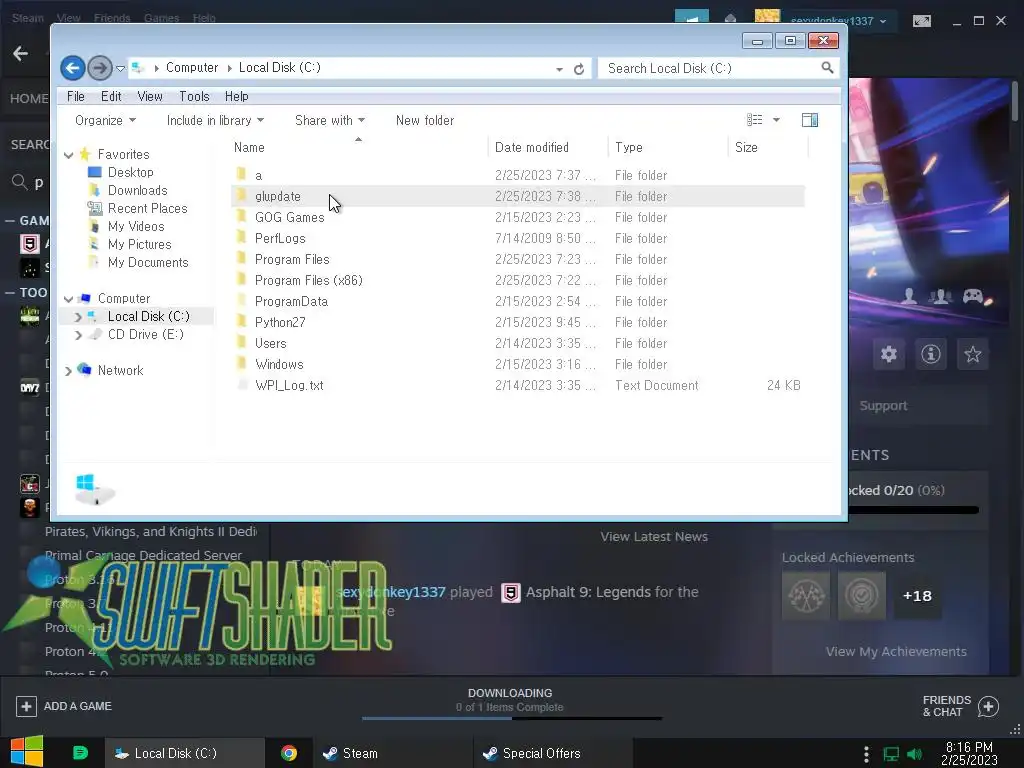Open the Edit menu in Explorer
Screen dimensions: 1024x768
pyautogui.click(x=111, y=96)
